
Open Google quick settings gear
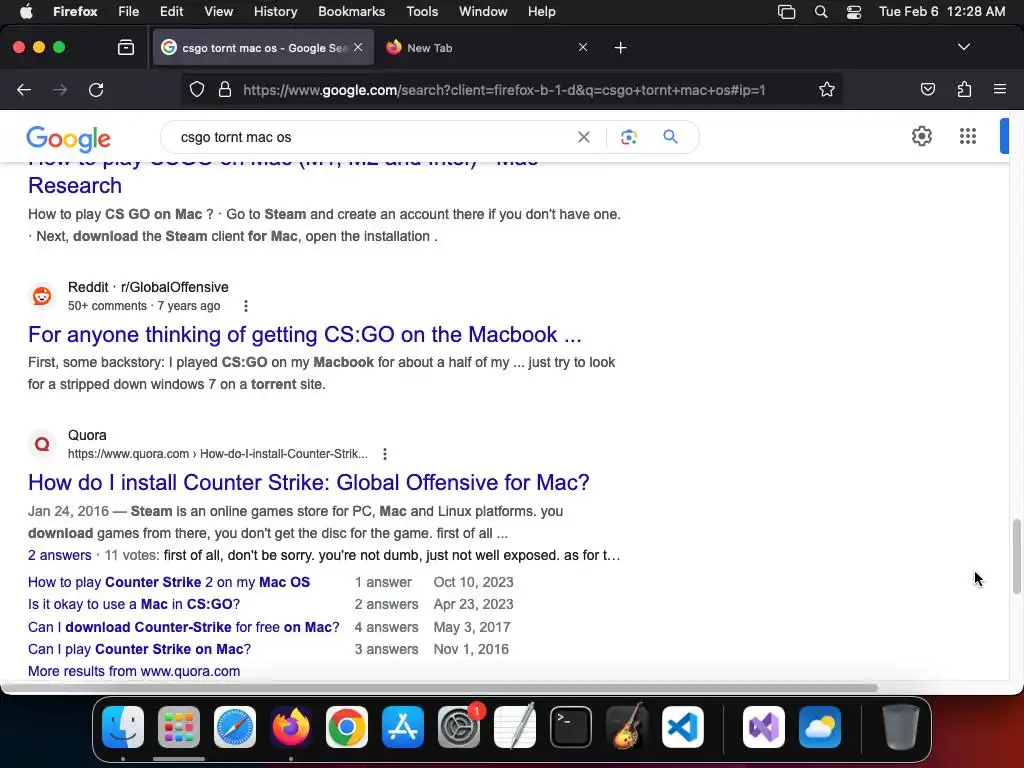(x=921, y=136)
